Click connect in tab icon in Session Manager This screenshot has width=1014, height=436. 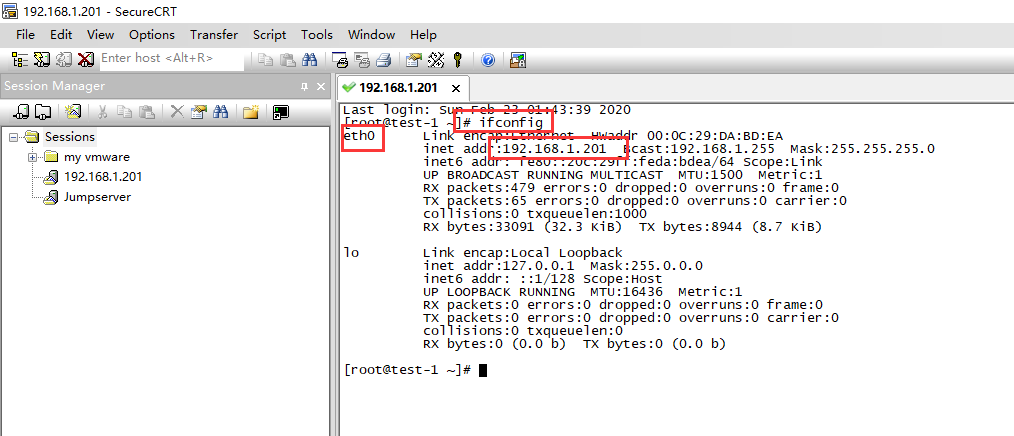coord(43,112)
